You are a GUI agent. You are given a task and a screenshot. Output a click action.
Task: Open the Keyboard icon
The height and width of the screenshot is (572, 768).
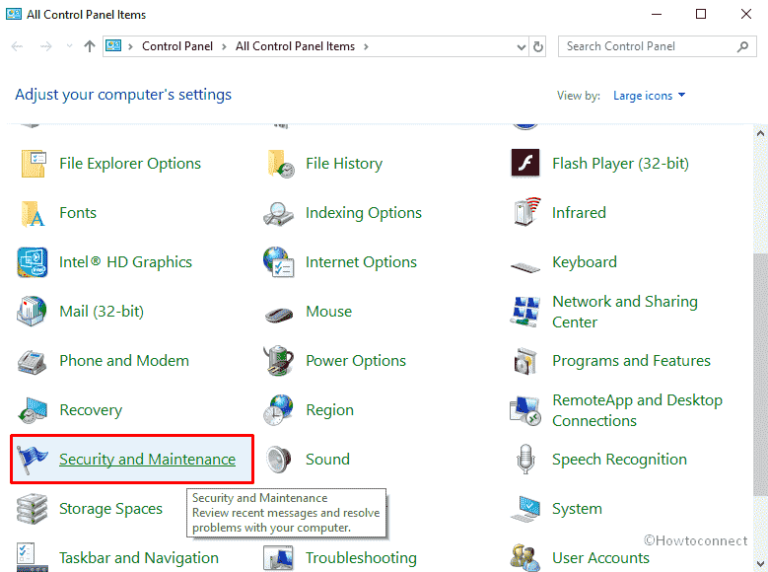click(525, 266)
